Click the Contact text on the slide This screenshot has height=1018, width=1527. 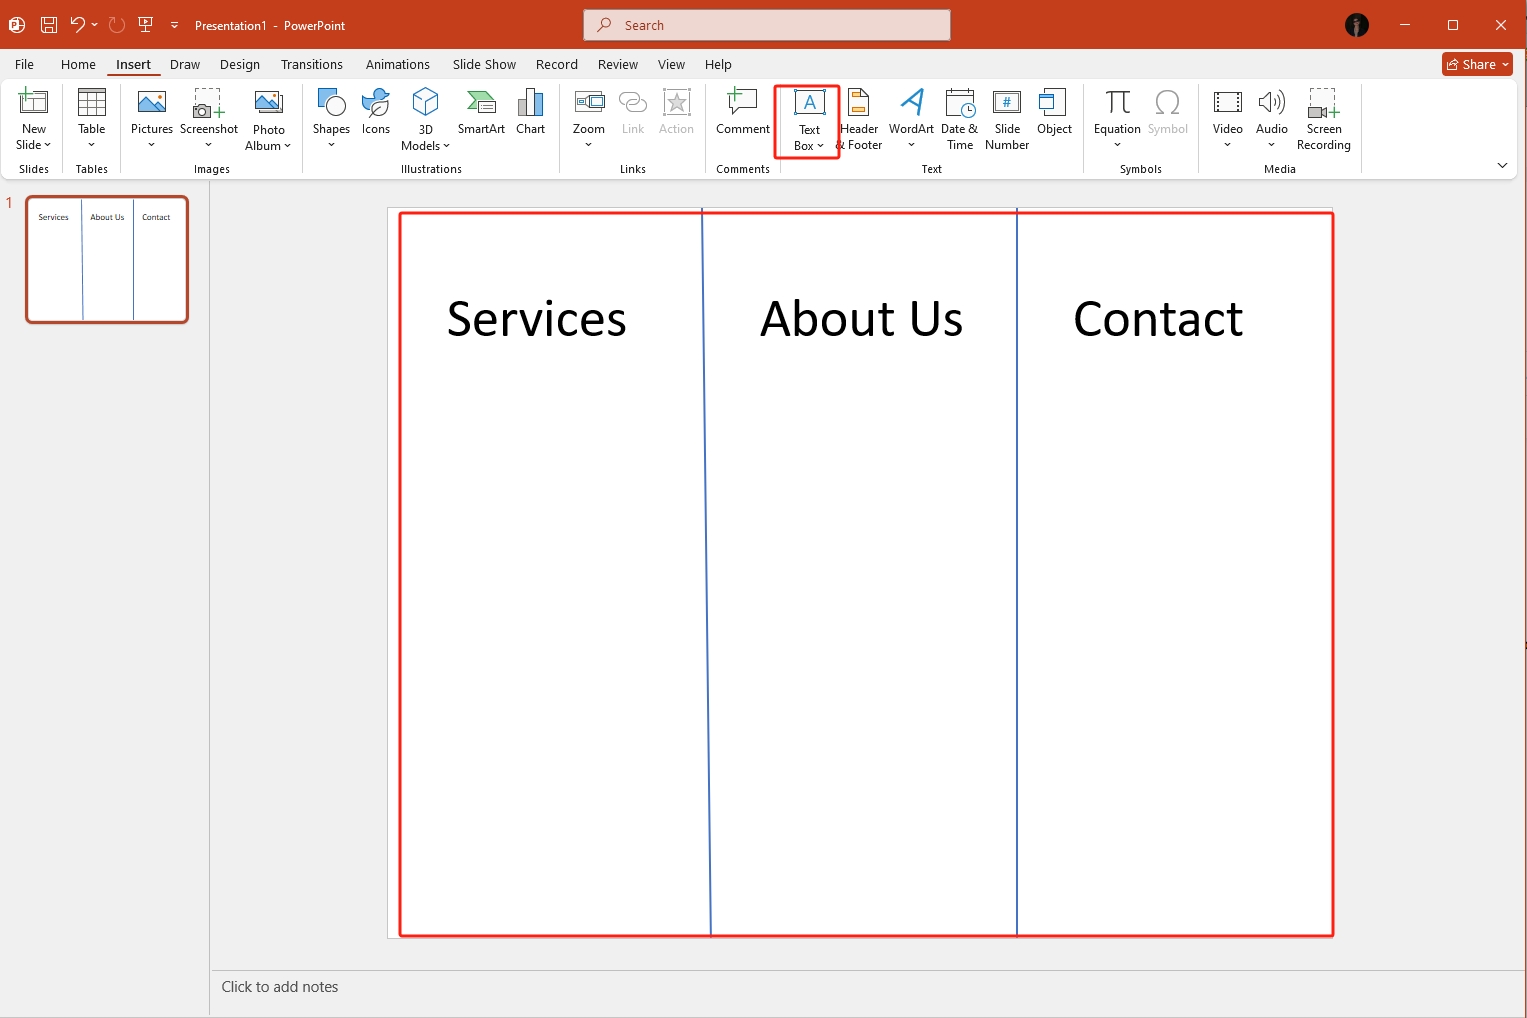(1158, 319)
